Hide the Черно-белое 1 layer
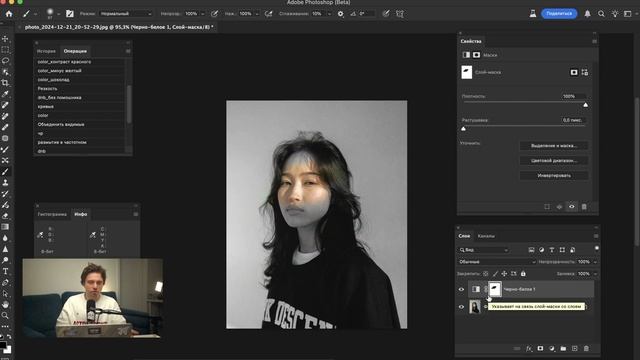Screen dimensions: 640x360 pos(462,289)
